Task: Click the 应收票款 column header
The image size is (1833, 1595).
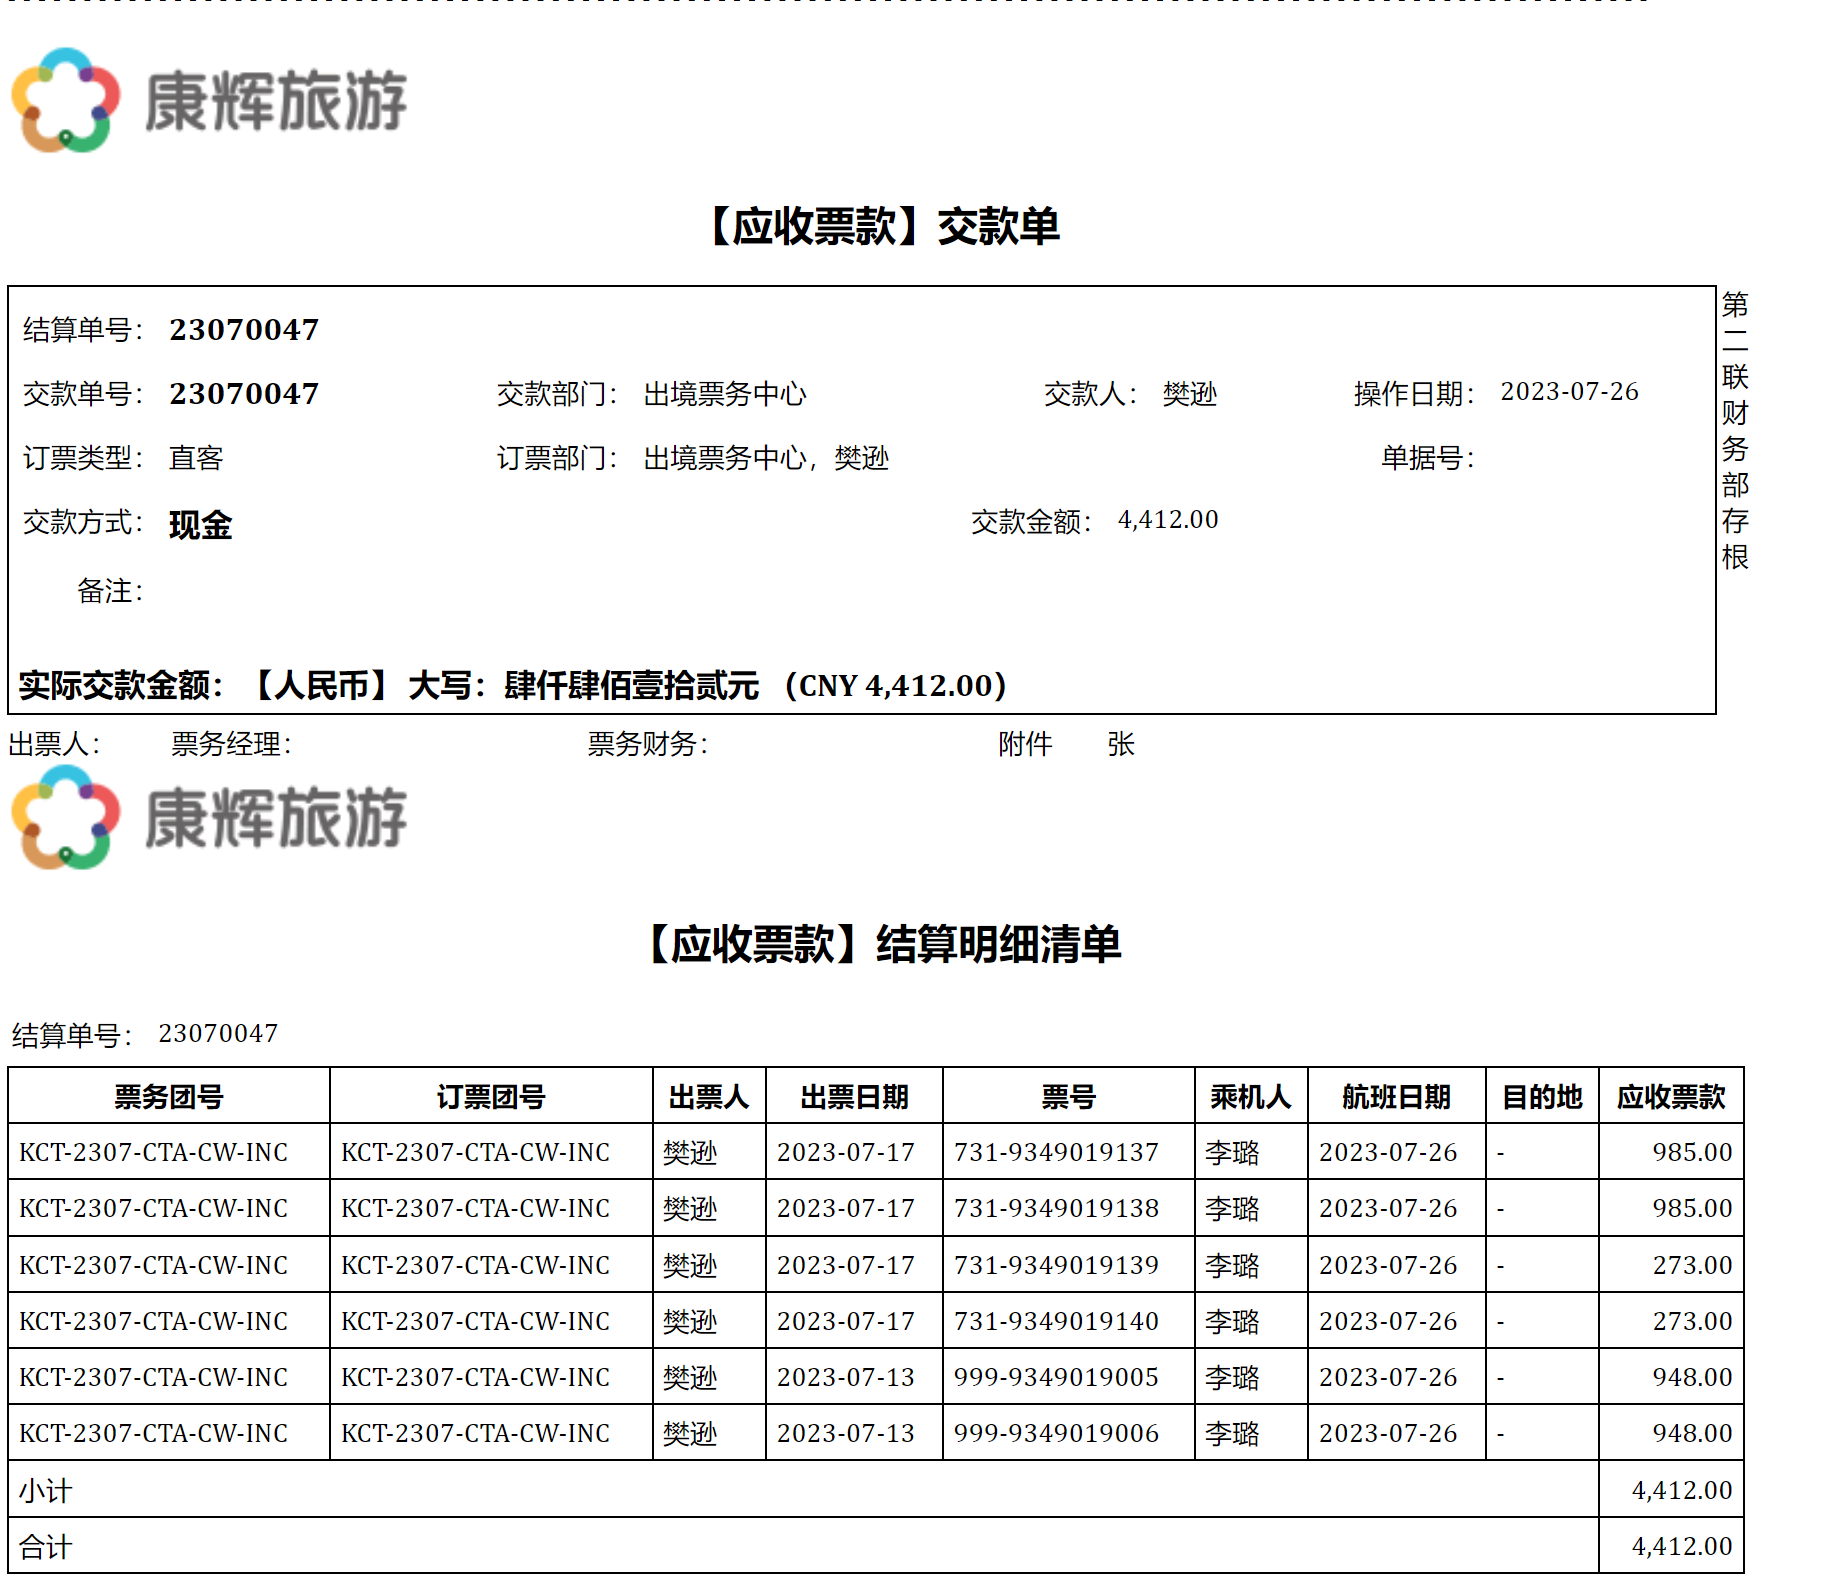Action: (x=1671, y=1097)
